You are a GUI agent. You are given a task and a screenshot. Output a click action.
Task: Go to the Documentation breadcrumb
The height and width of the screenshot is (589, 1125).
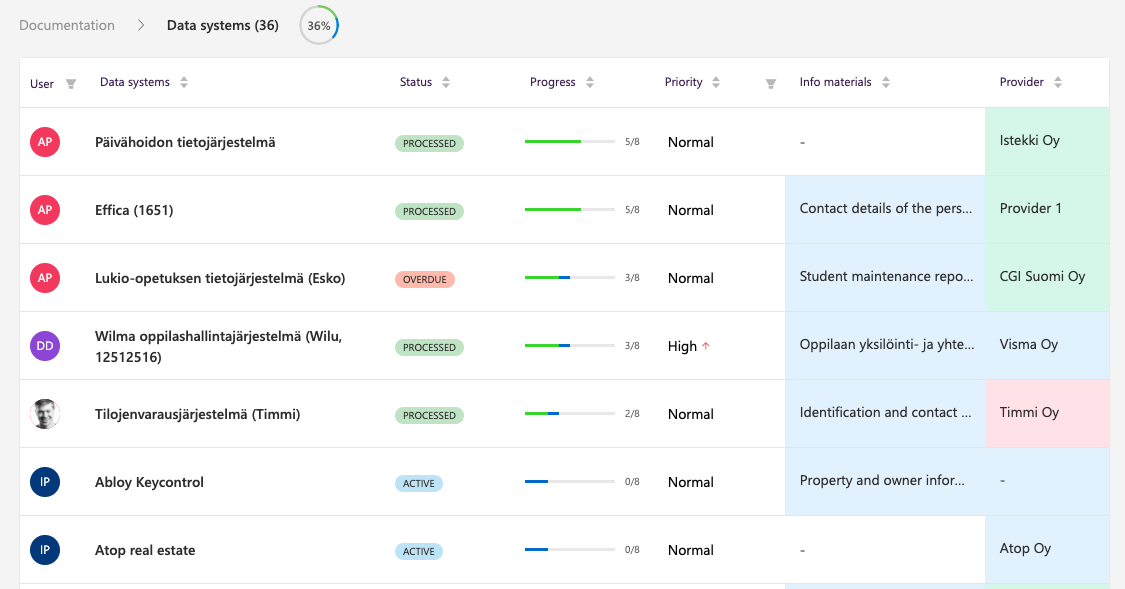(x=67, y=25)
